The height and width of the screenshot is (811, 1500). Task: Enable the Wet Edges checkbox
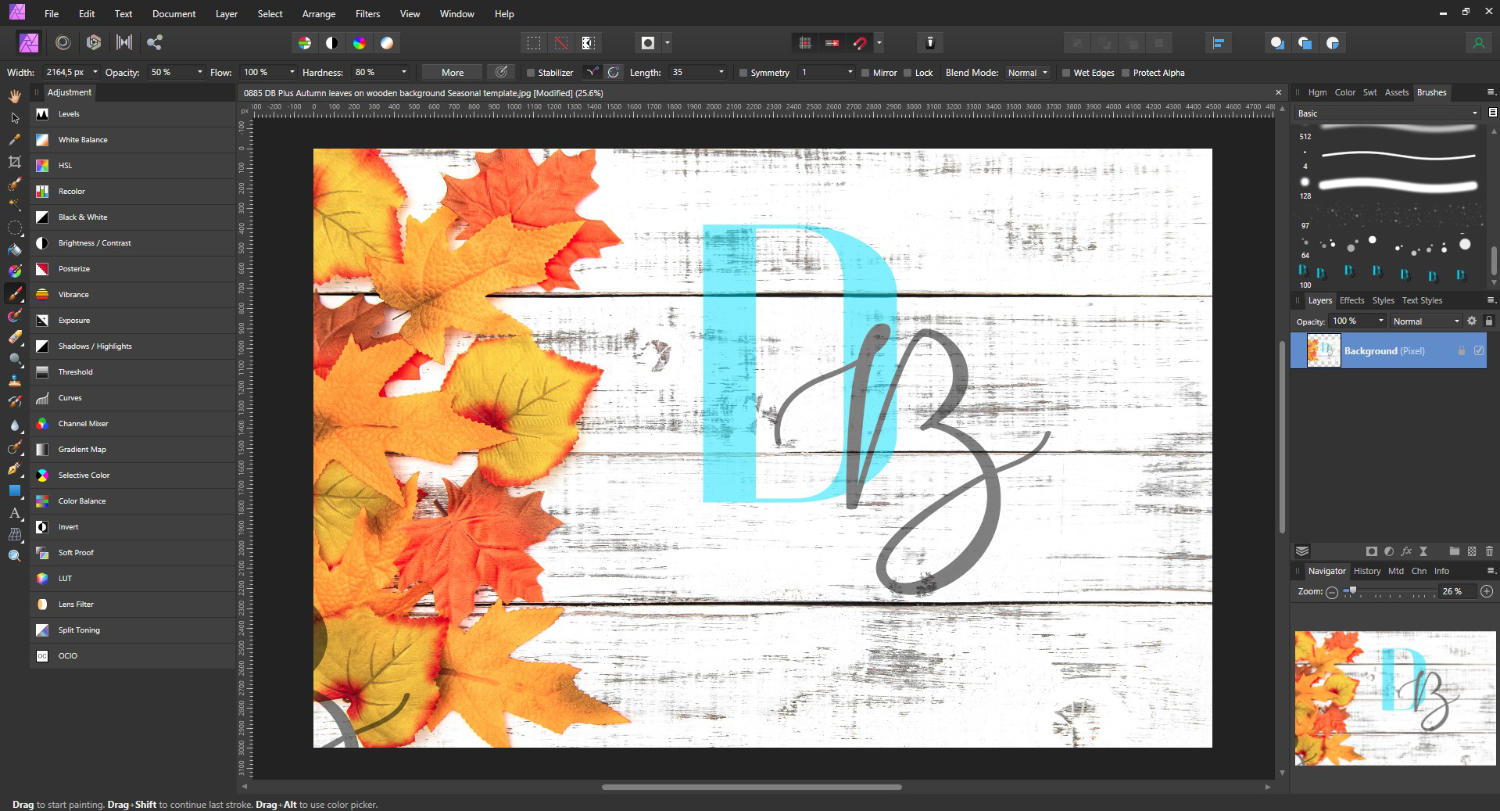[1066, 72]
